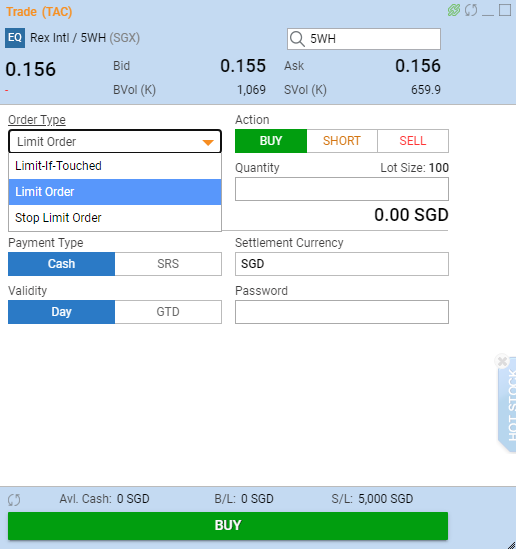Choose Day validity option
The width and height of the screenshot is (516, 549).
61,312
